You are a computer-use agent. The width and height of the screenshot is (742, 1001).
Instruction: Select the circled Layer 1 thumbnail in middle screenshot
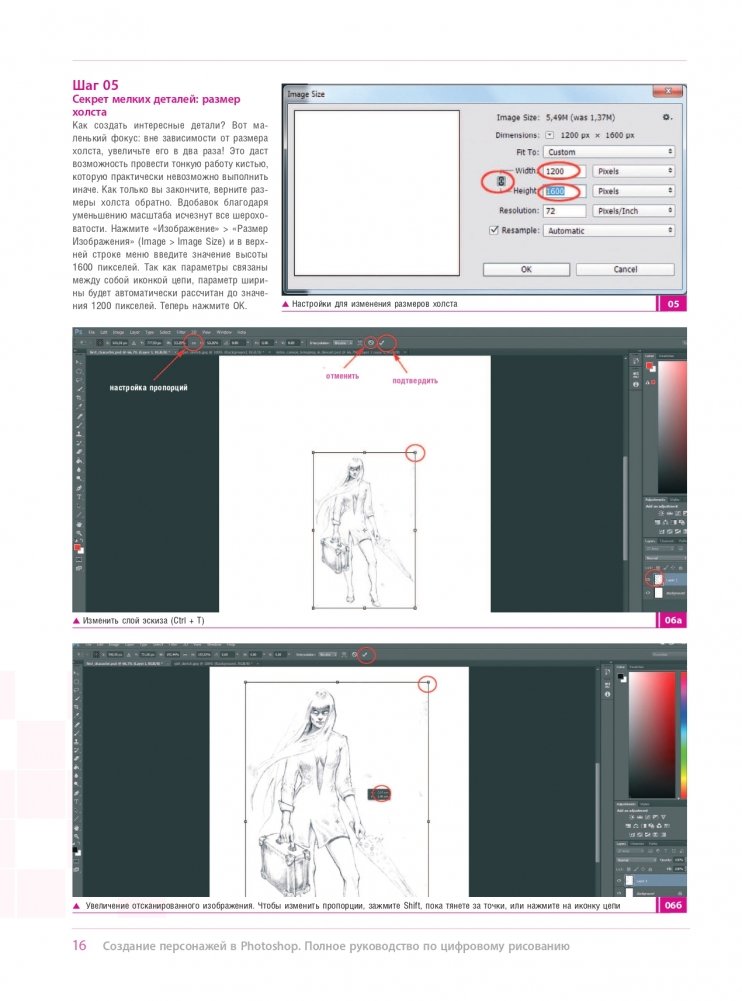pos(658,578)
